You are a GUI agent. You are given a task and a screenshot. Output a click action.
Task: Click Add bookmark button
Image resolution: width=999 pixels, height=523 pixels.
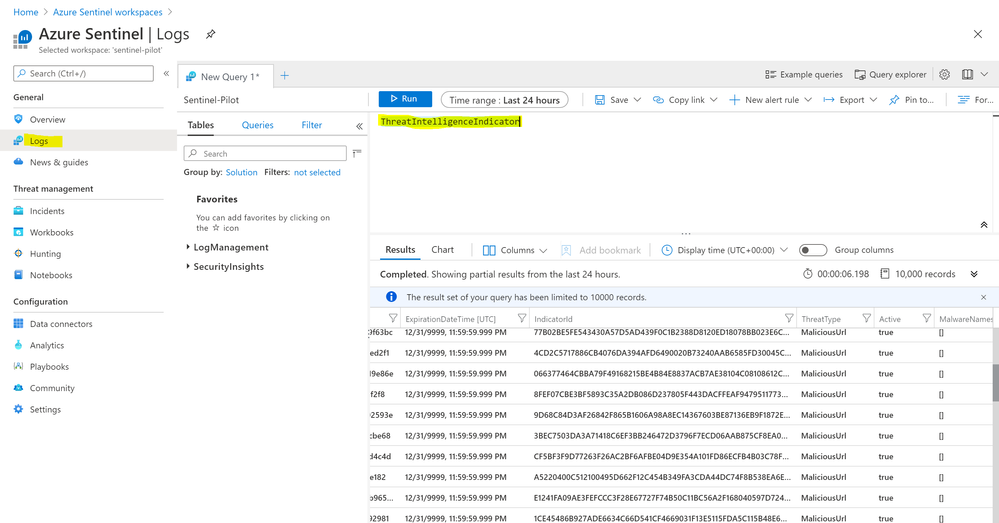point(601,250)
